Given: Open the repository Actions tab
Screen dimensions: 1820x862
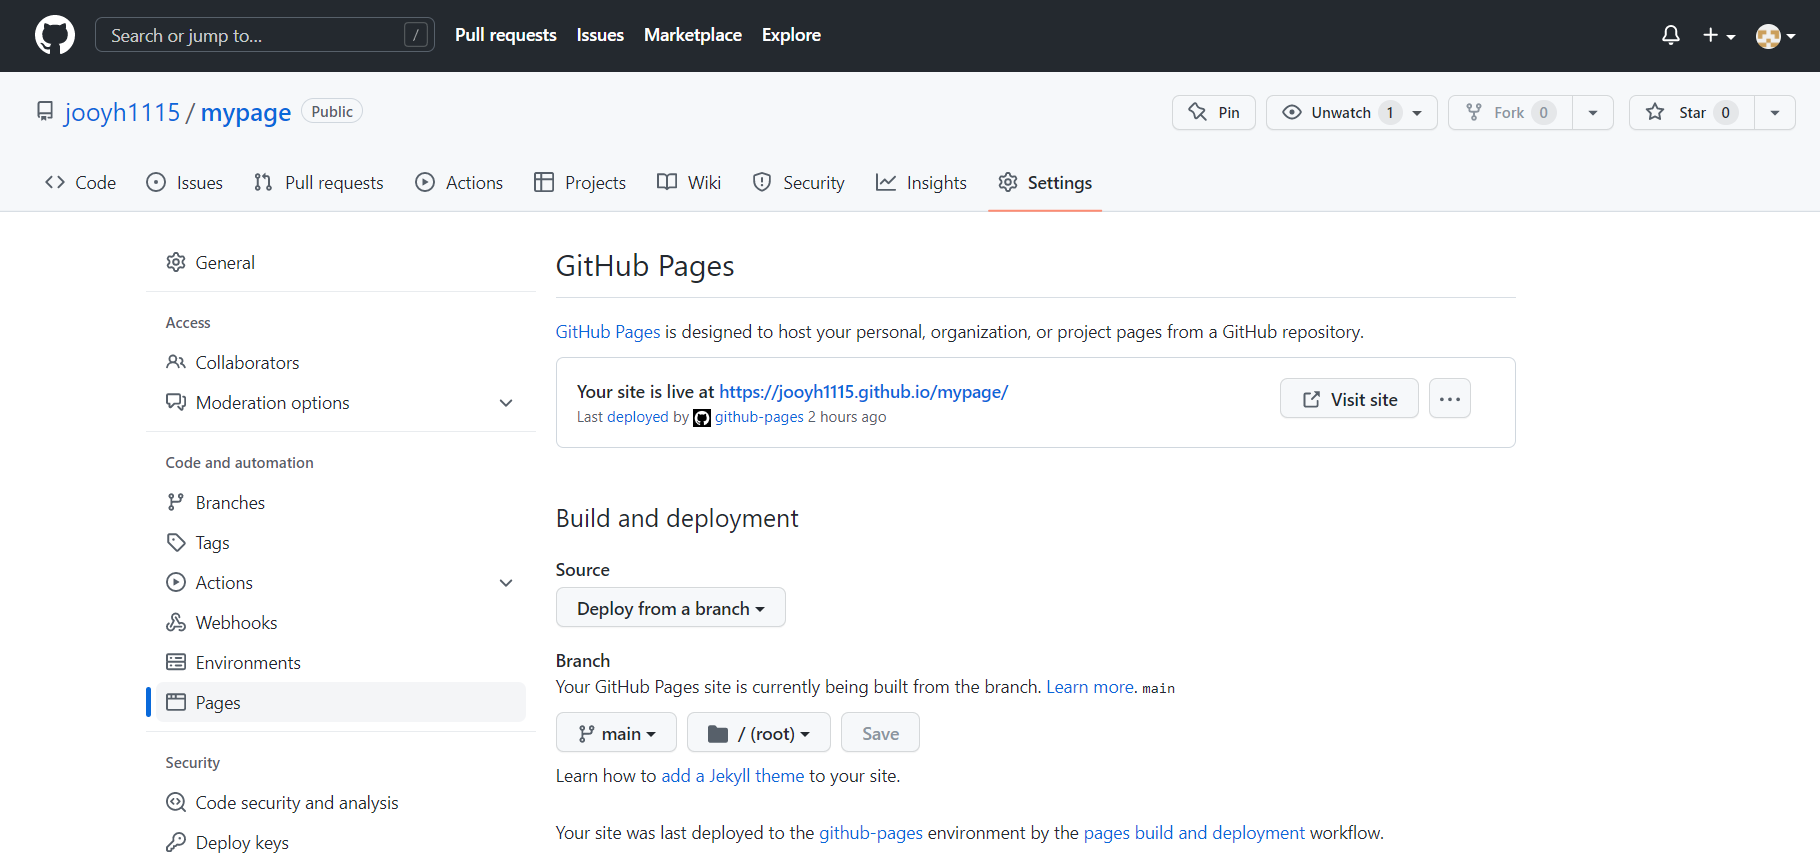Looking at the screenshot, I should click(x=459, y=182).
